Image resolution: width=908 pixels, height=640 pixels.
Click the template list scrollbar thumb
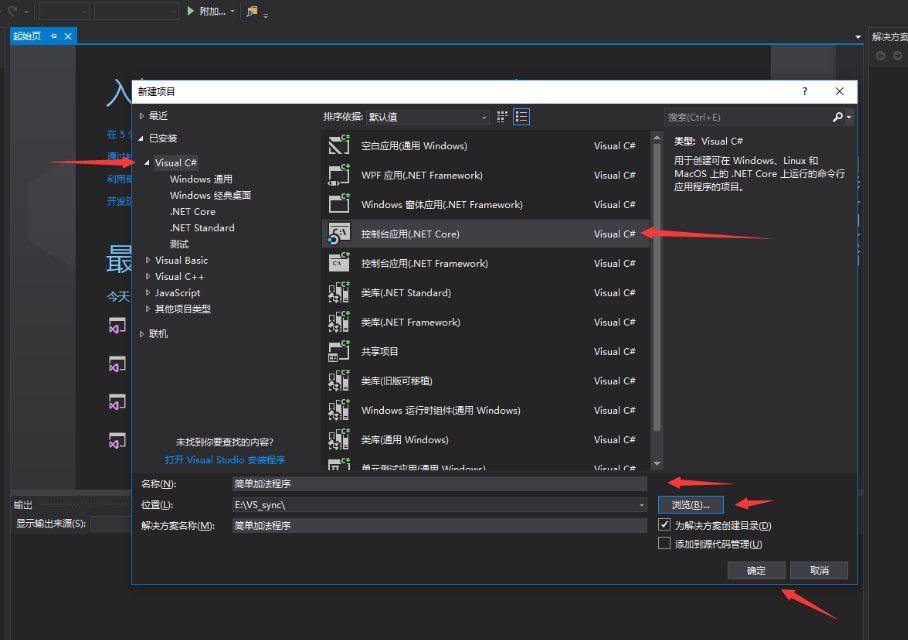(x=657, y=287)
